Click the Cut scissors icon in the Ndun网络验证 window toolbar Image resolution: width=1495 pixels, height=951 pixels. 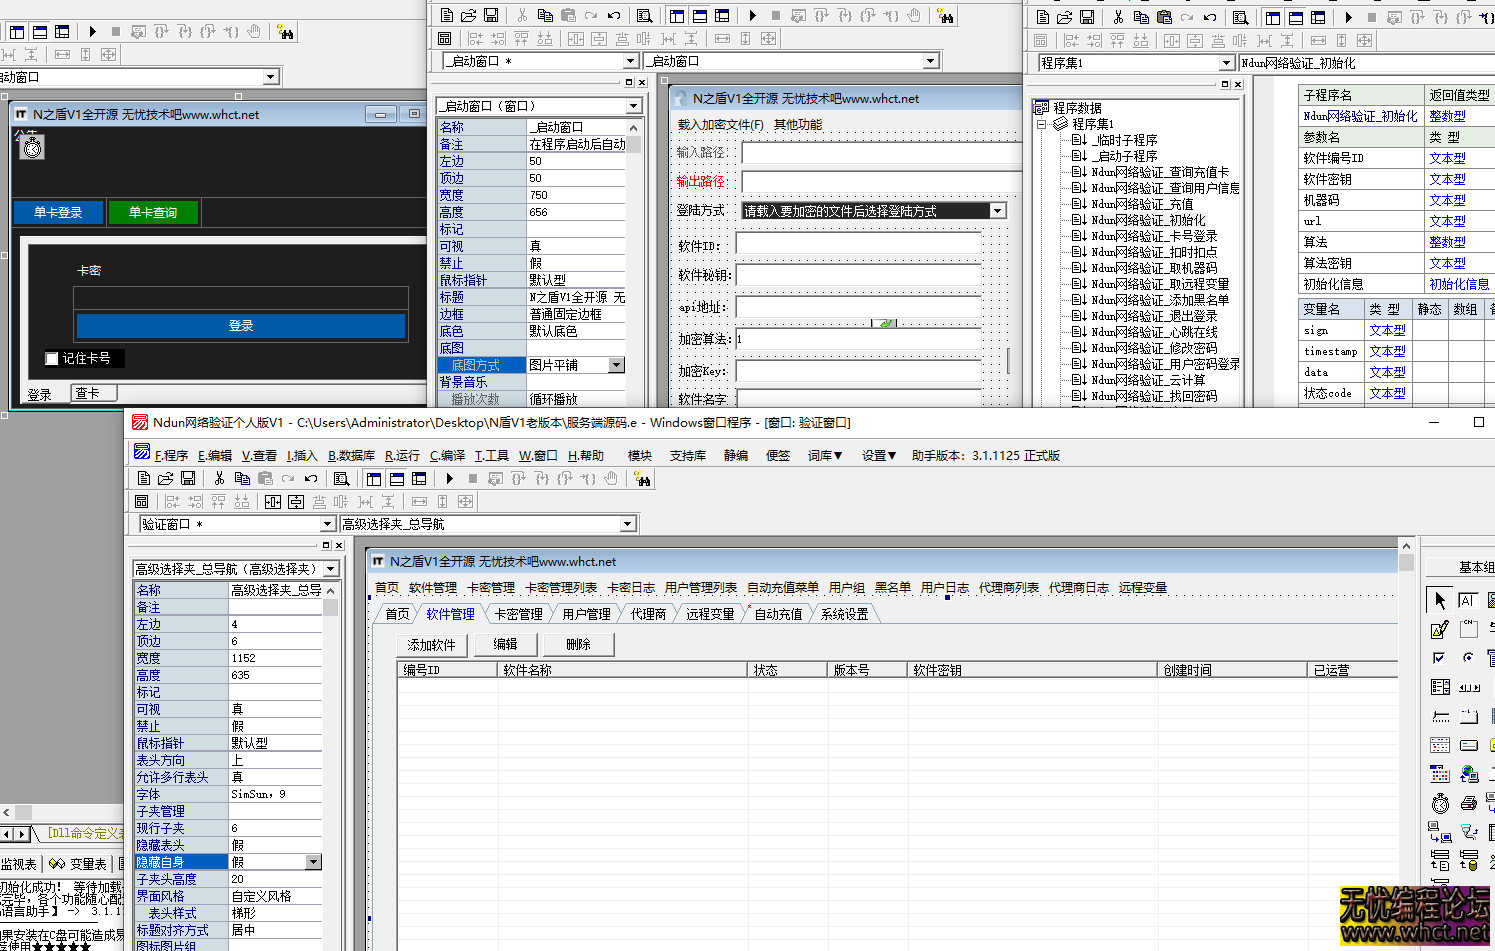[x=219, y=479]
